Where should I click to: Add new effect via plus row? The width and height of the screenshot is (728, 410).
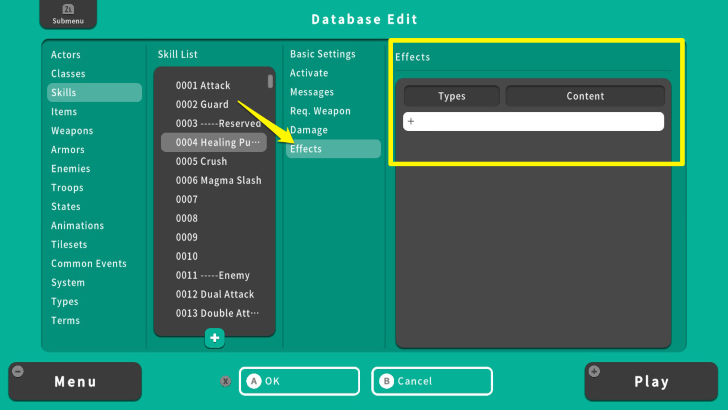click(533, 122)
